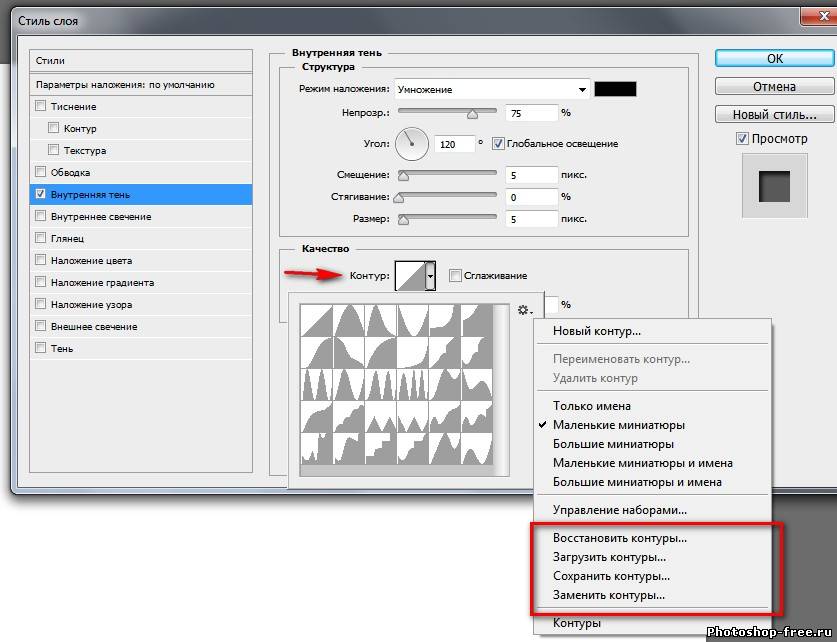The width and height of the screenshot is (837, 642).
Task: Click the angle dial for the shadow
Action: [x=411, y=143]
